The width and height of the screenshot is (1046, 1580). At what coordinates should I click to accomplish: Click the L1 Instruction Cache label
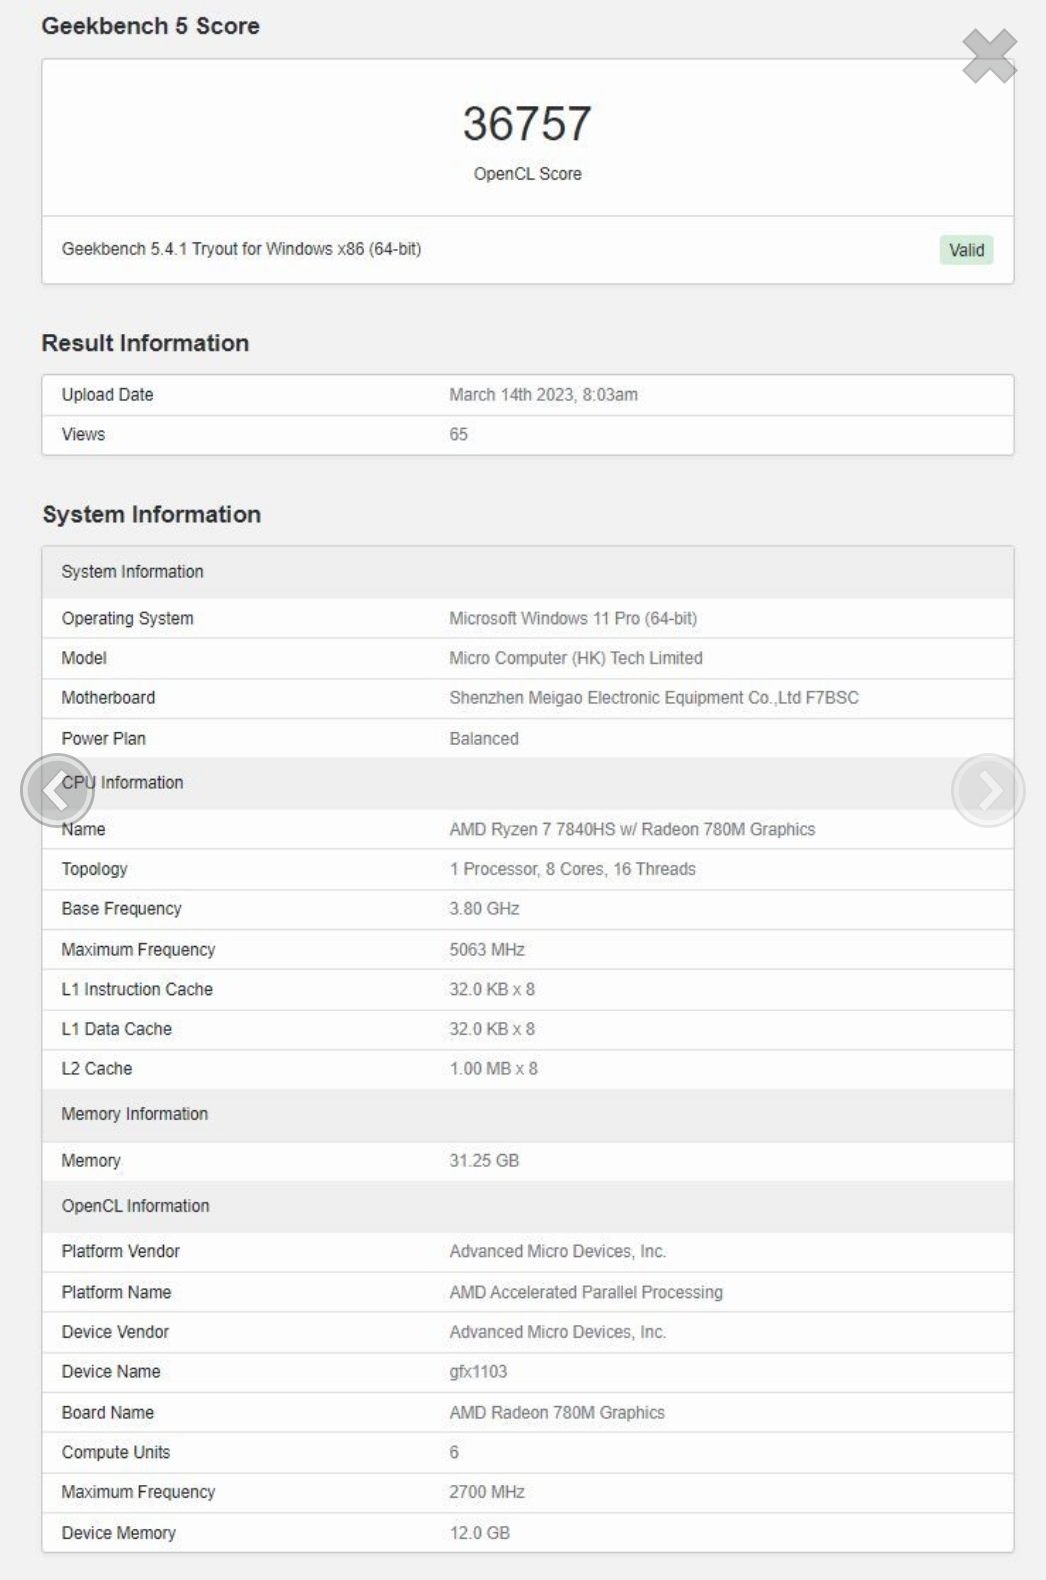click(x=137, y=990)
